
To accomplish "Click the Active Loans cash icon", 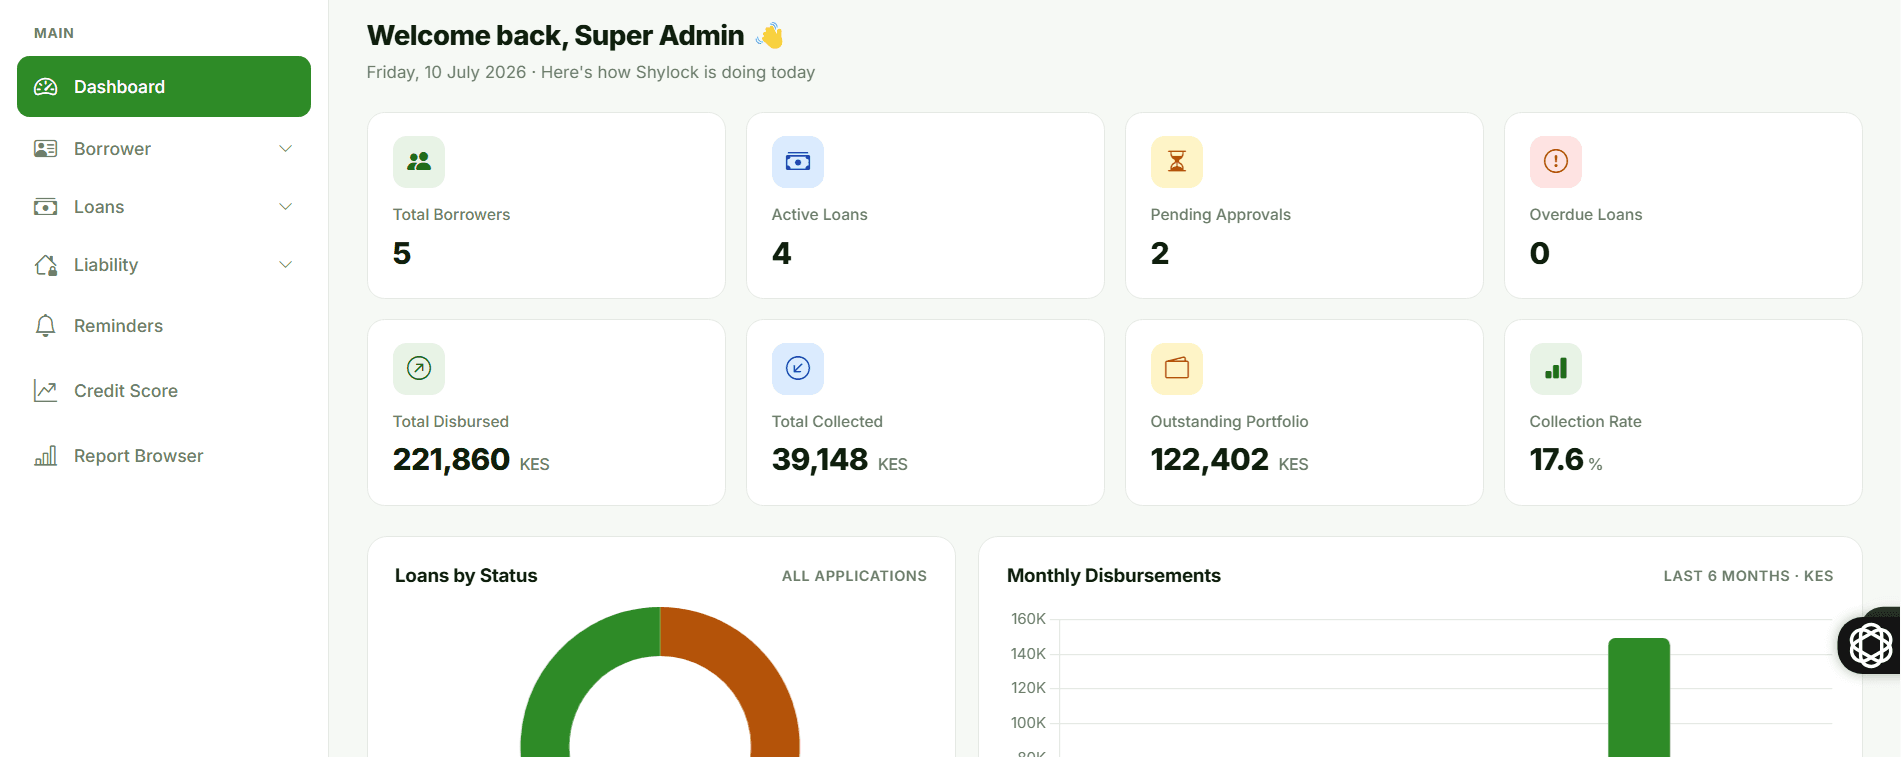I will click(798, 162).
